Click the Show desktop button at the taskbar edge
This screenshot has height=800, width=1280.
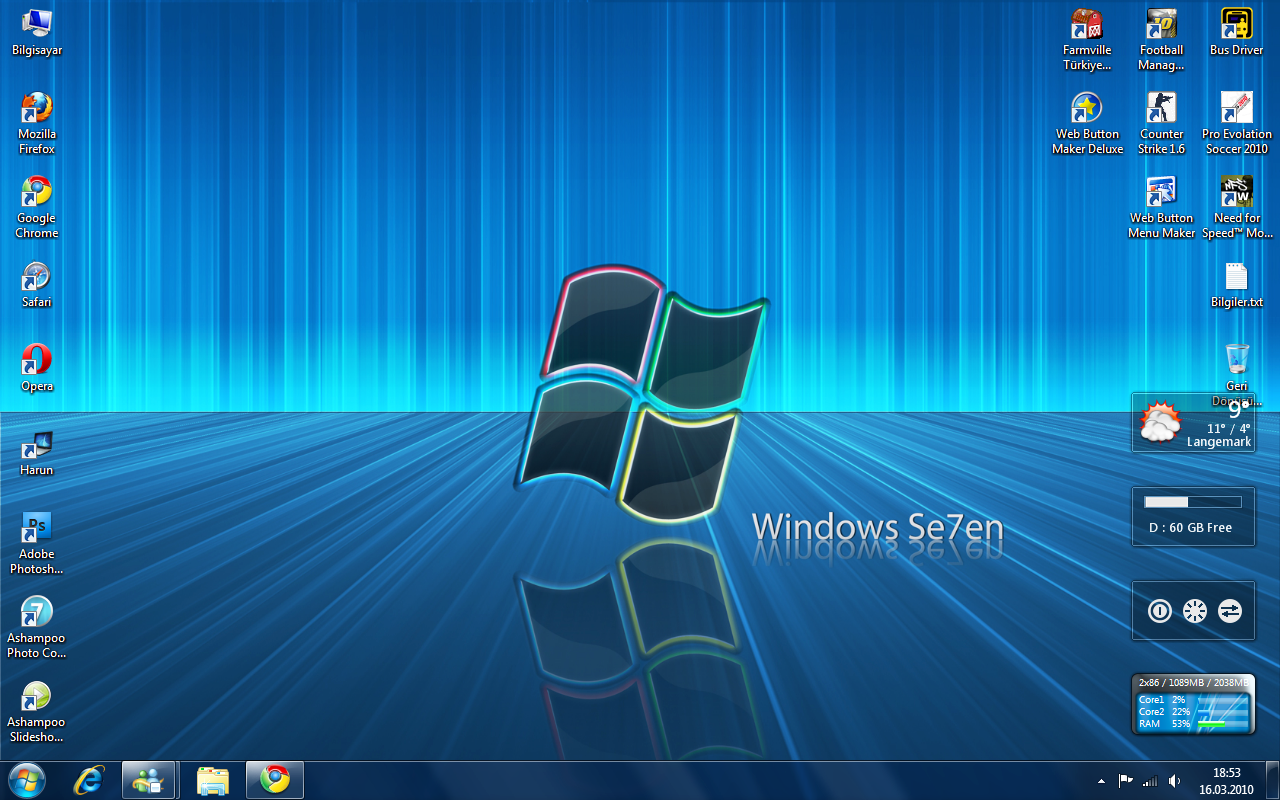1272,780
